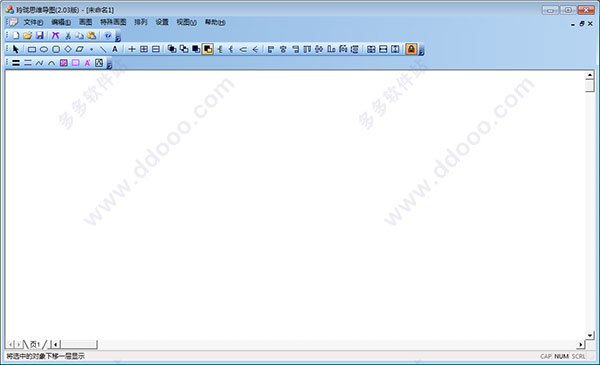Choose the second curly-brace connector style

(x=231, y=49)
